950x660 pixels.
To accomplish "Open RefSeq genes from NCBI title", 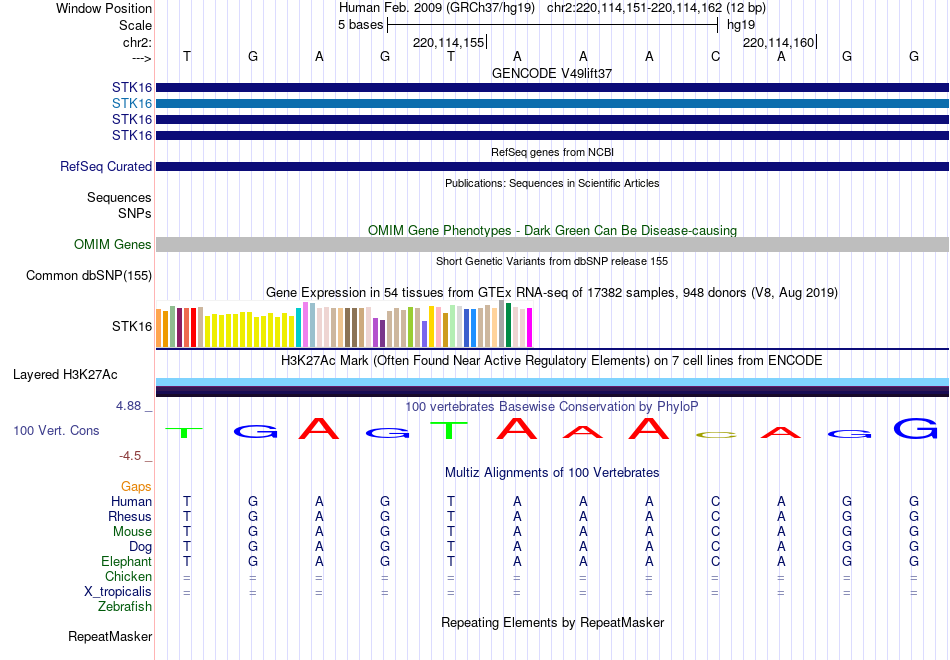I will coord(552,152).
